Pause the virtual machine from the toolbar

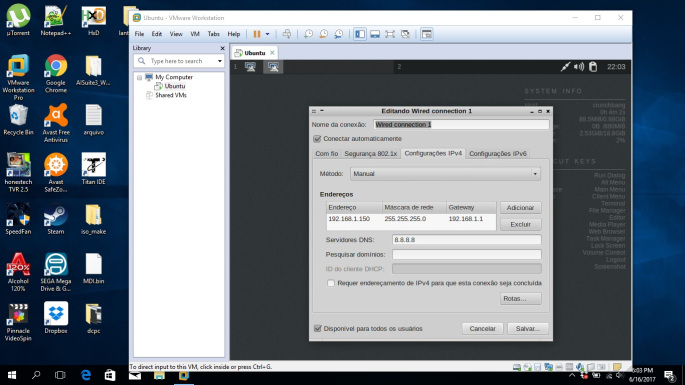coord(257,34)
